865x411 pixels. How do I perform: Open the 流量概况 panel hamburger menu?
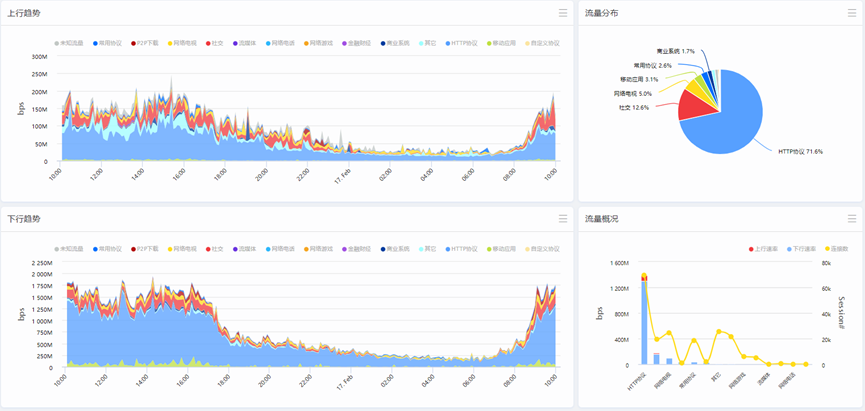[x=852, y=219]
